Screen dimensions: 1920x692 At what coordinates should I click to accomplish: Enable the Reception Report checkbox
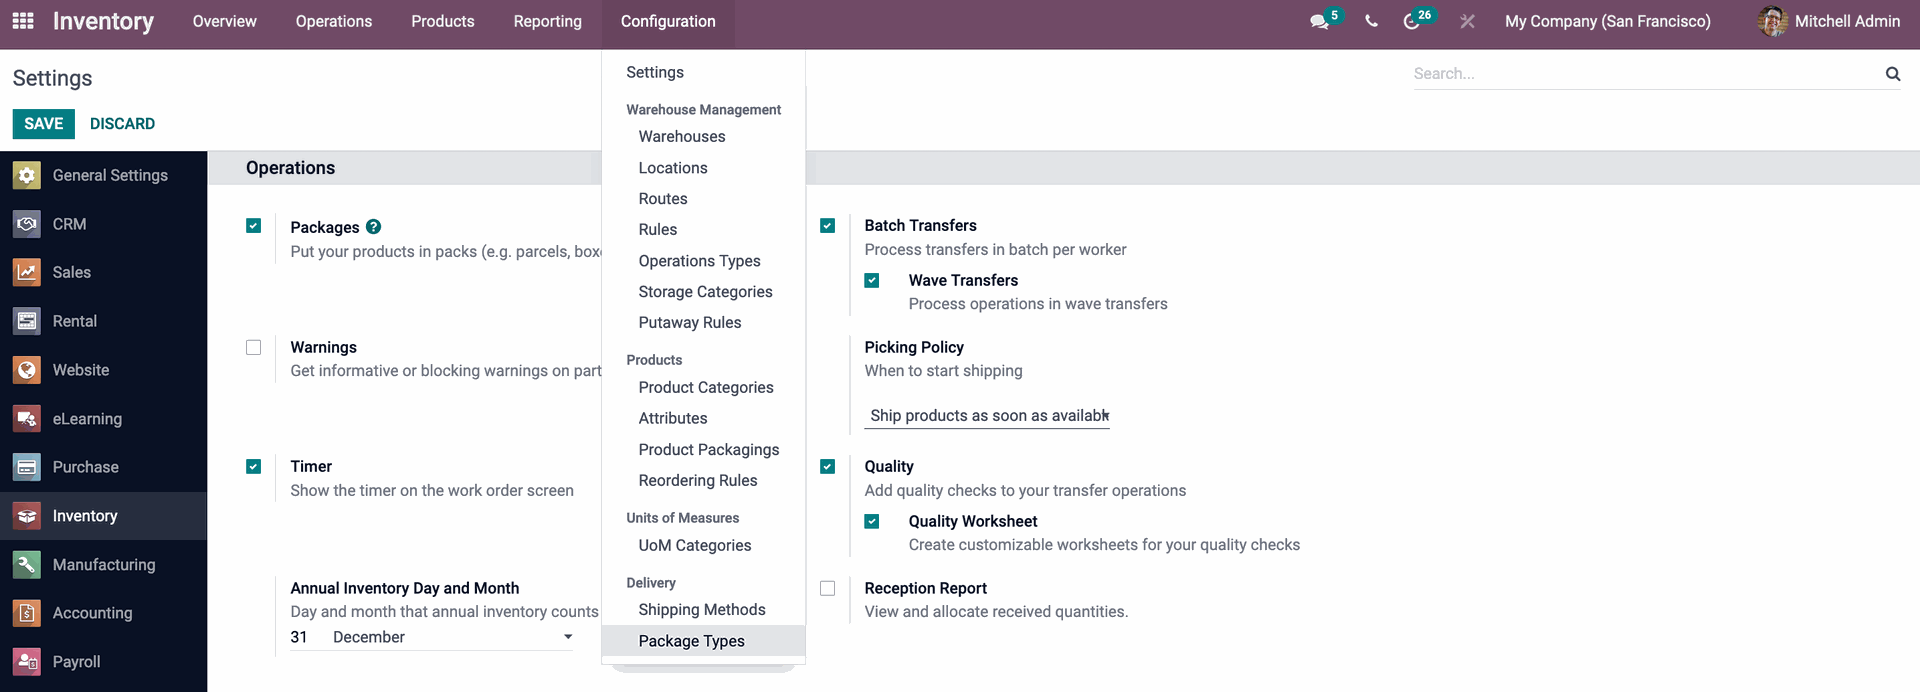click(827, 588)
